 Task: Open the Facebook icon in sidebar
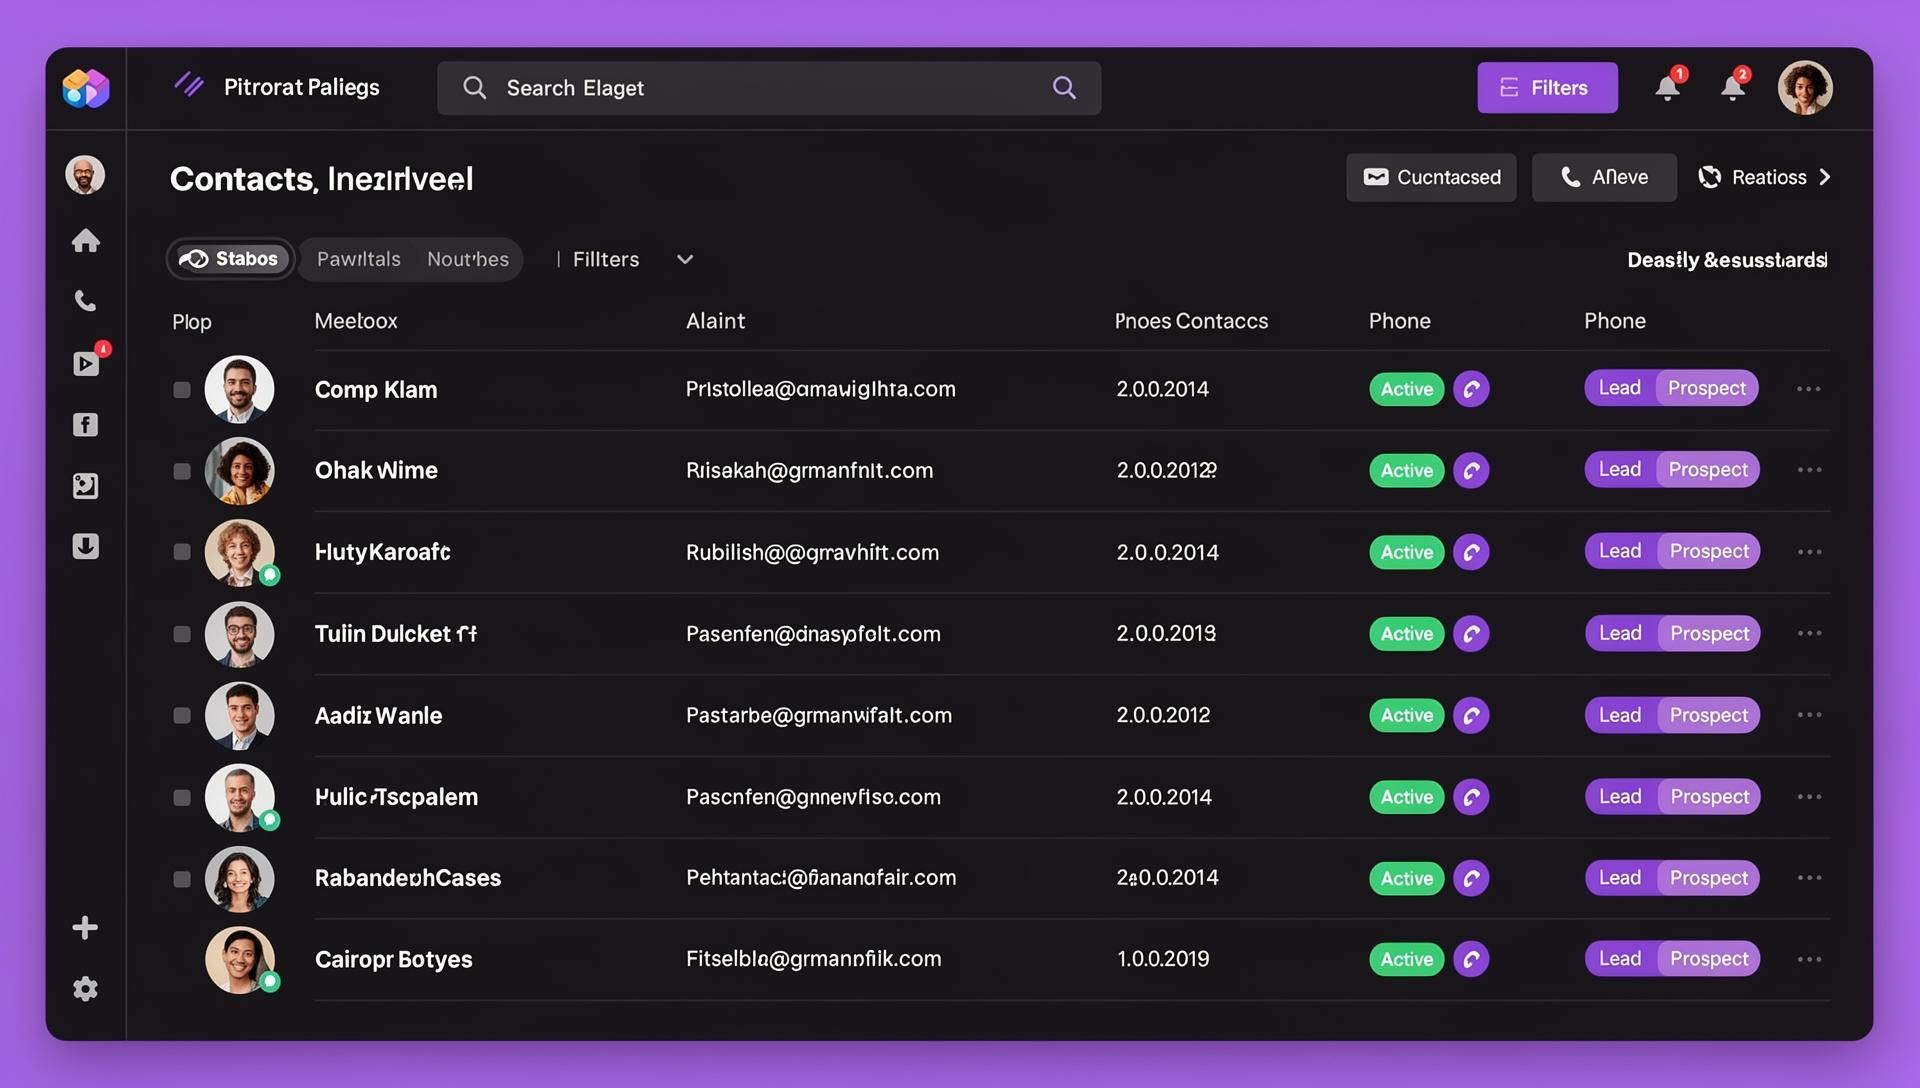[x=86, y=425]
